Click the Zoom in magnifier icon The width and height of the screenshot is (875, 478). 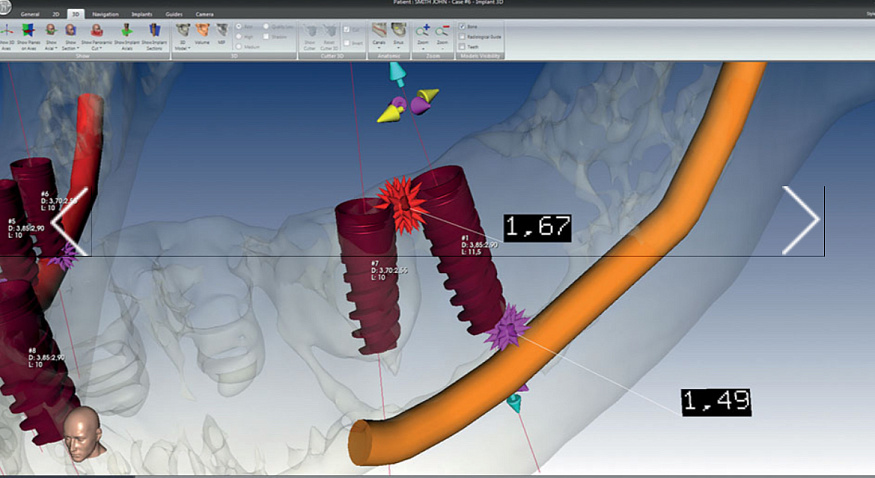pos(423,31)
